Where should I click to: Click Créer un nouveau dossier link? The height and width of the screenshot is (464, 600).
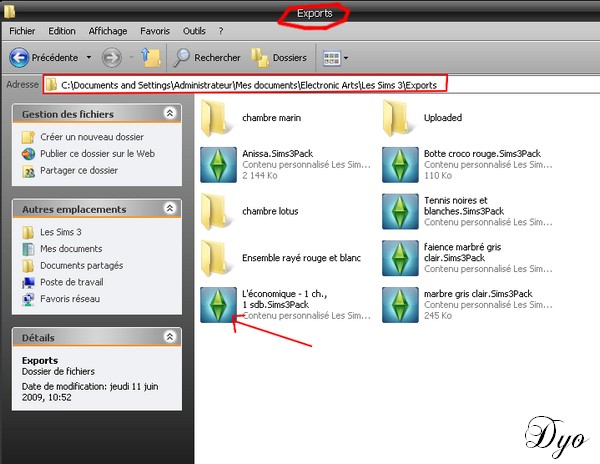pos(92,137)
